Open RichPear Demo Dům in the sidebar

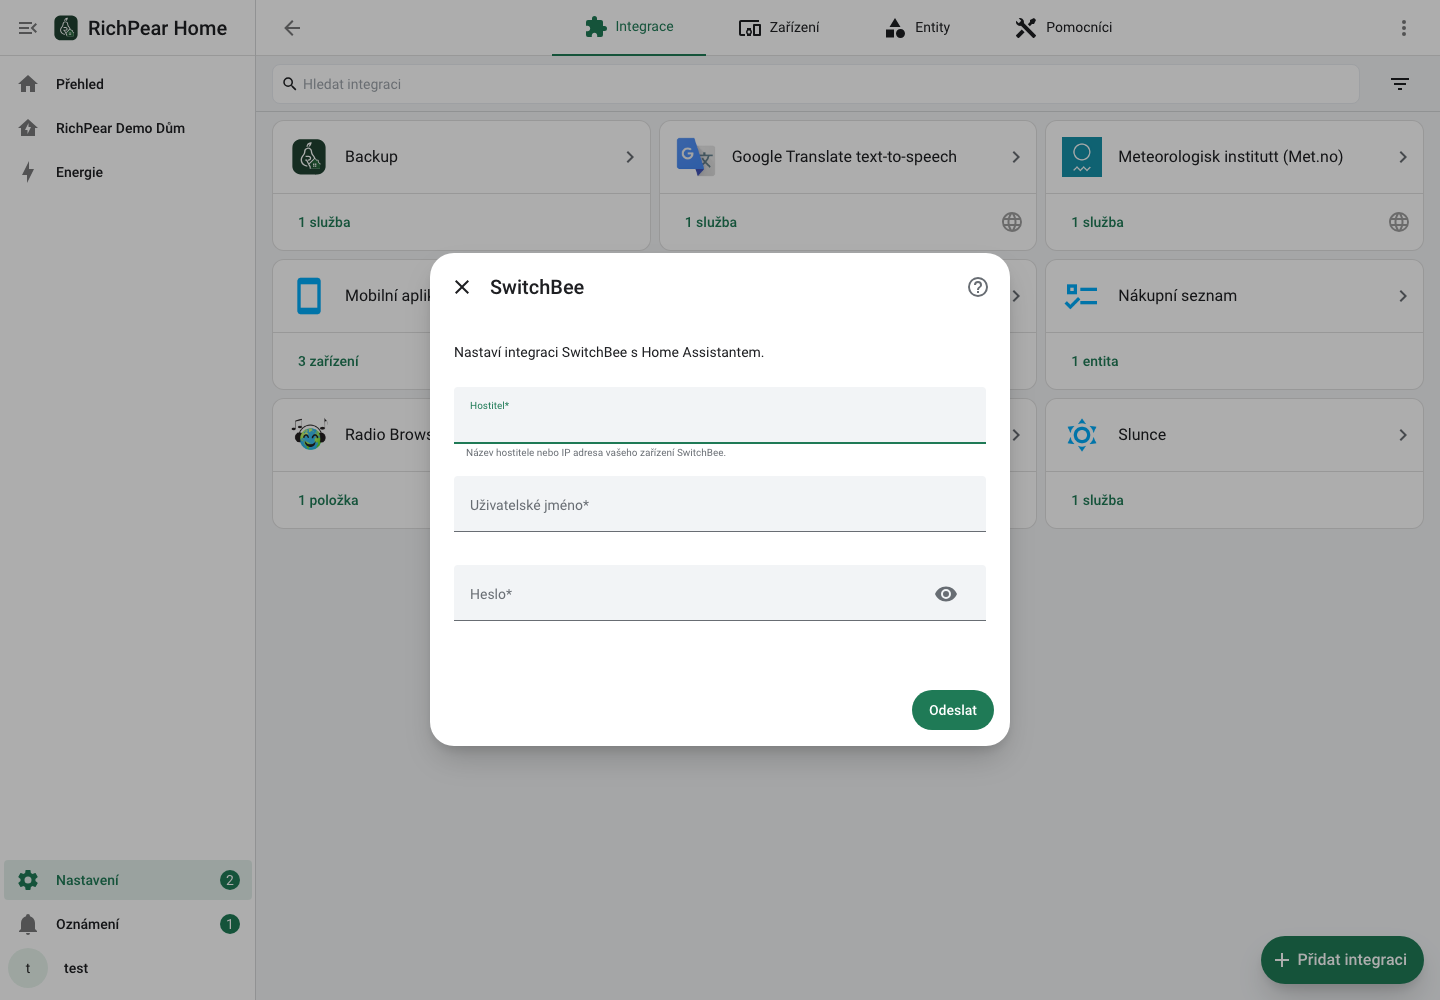coord(128,128)
